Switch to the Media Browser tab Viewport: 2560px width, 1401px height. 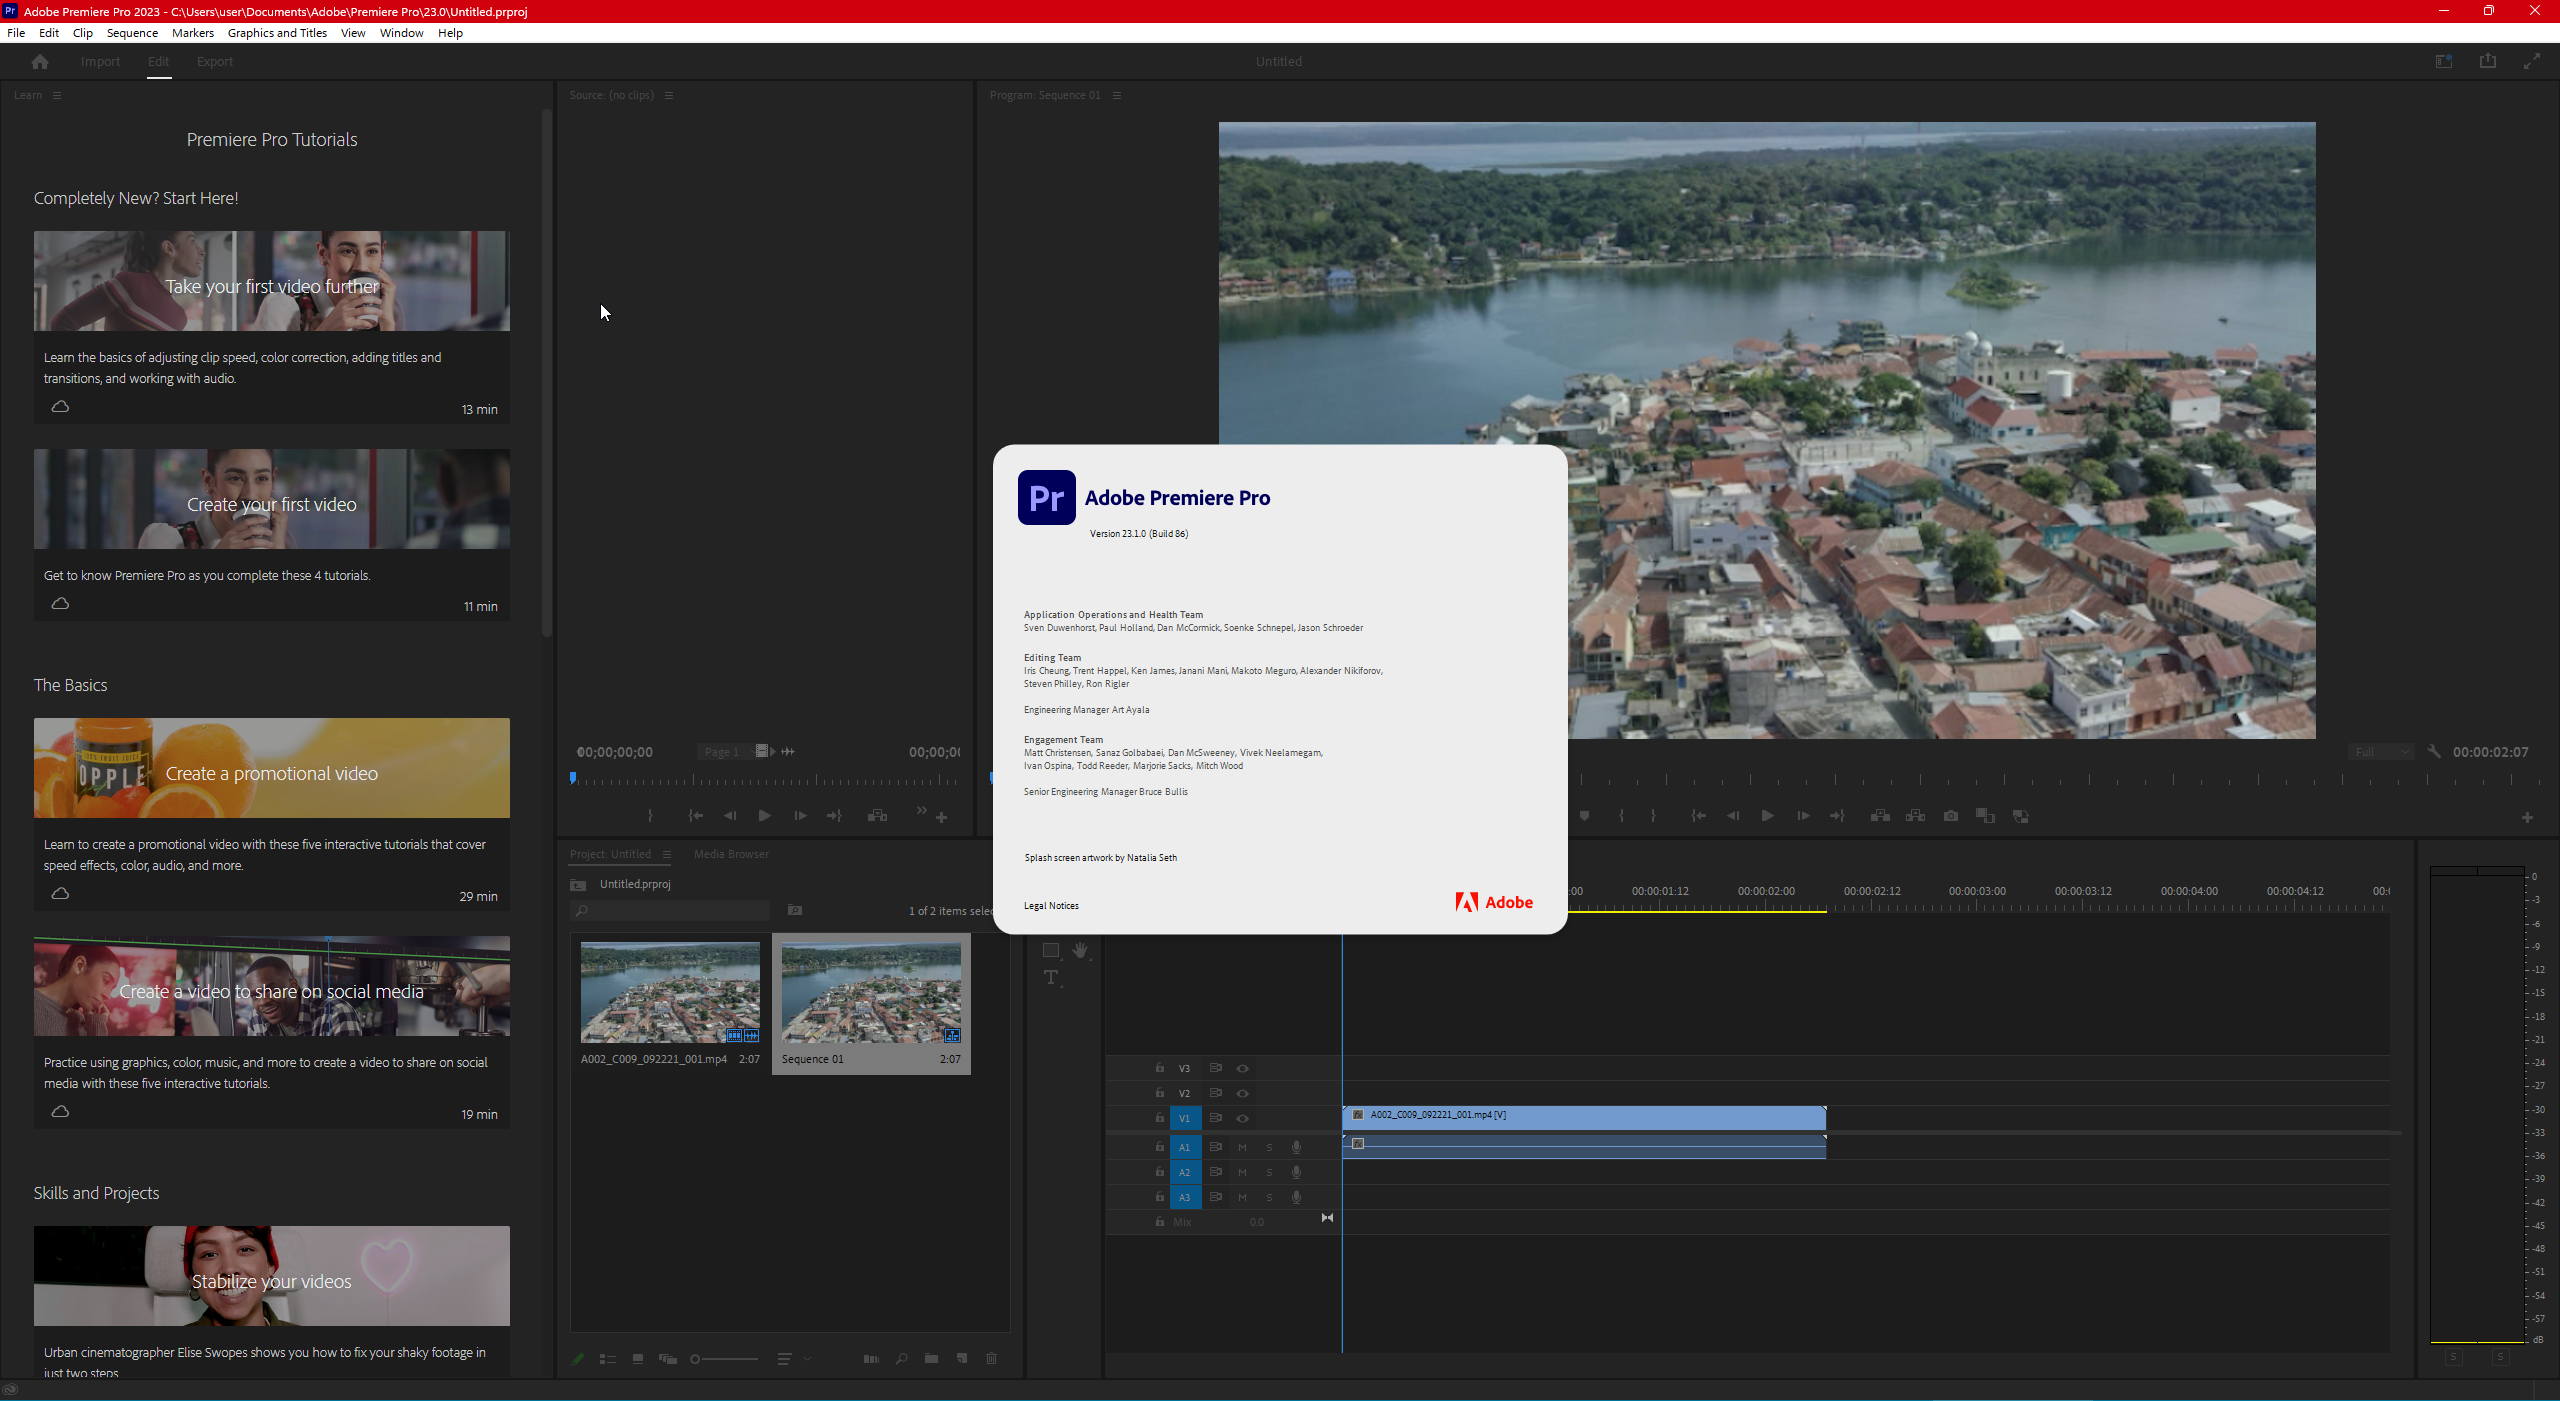point(731,854)
